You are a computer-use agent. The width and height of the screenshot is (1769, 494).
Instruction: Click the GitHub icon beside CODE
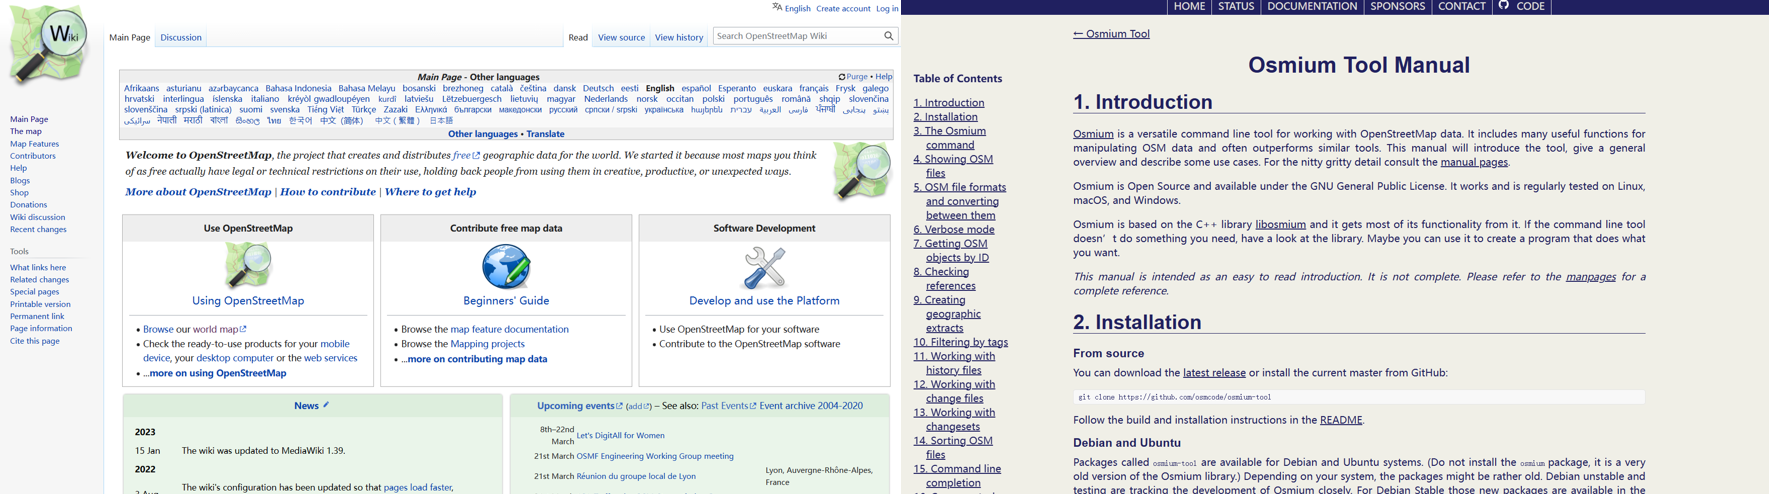[x=1503, y=6]
